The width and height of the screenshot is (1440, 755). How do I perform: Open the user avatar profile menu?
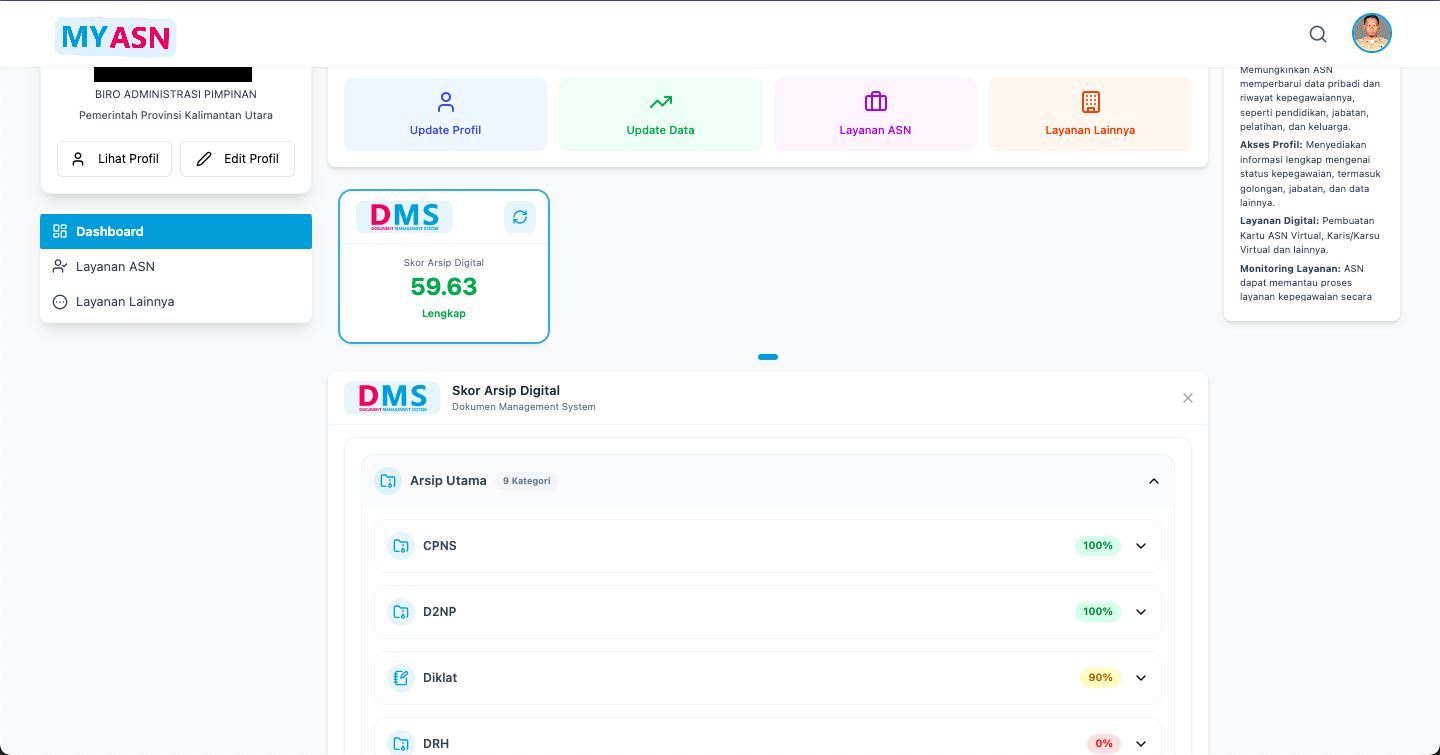pos(1371,34)
